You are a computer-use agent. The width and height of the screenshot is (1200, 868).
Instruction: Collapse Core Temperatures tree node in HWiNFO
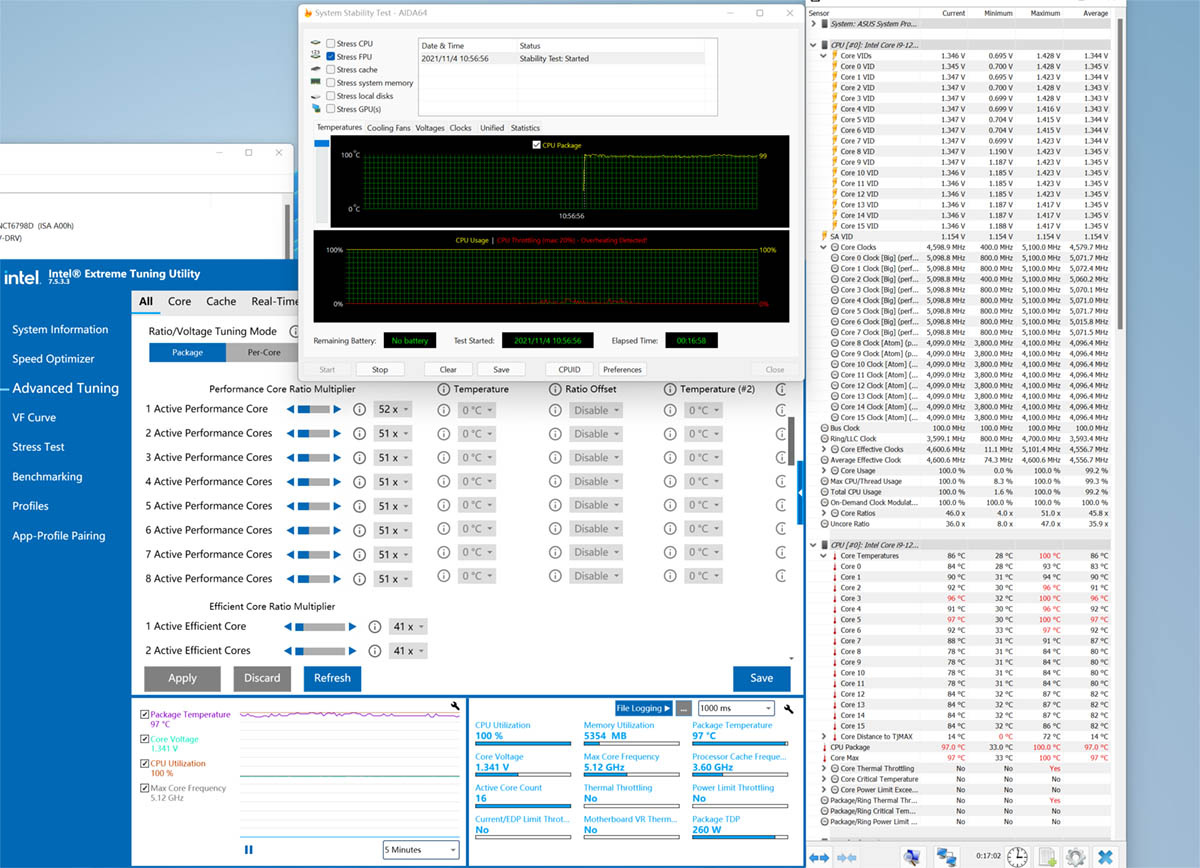pyautogui.click(x=824, y=556)
